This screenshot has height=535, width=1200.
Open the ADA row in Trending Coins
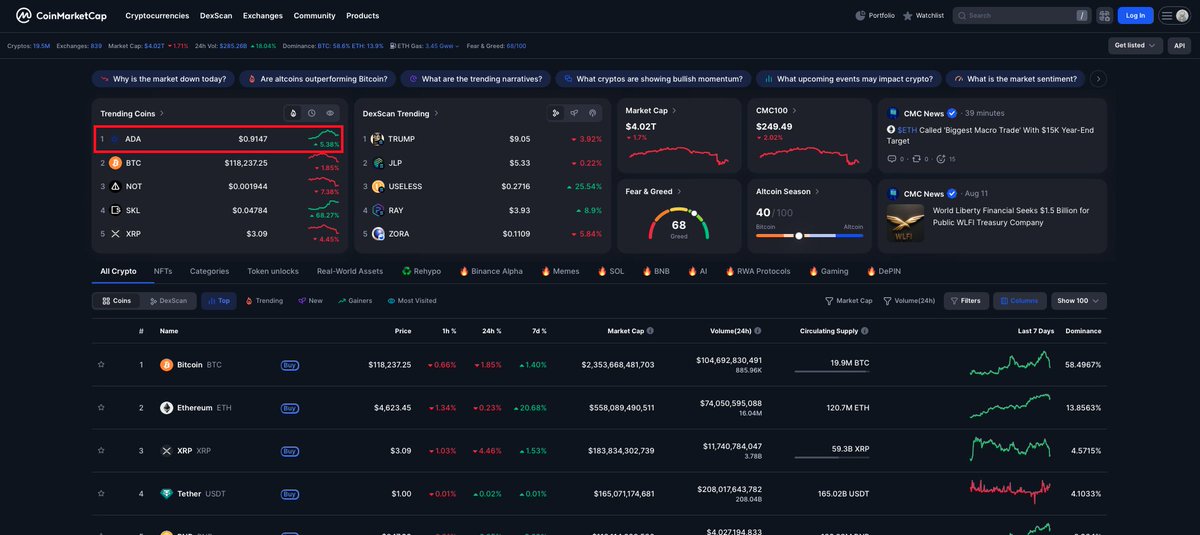[x=219, y=139]
